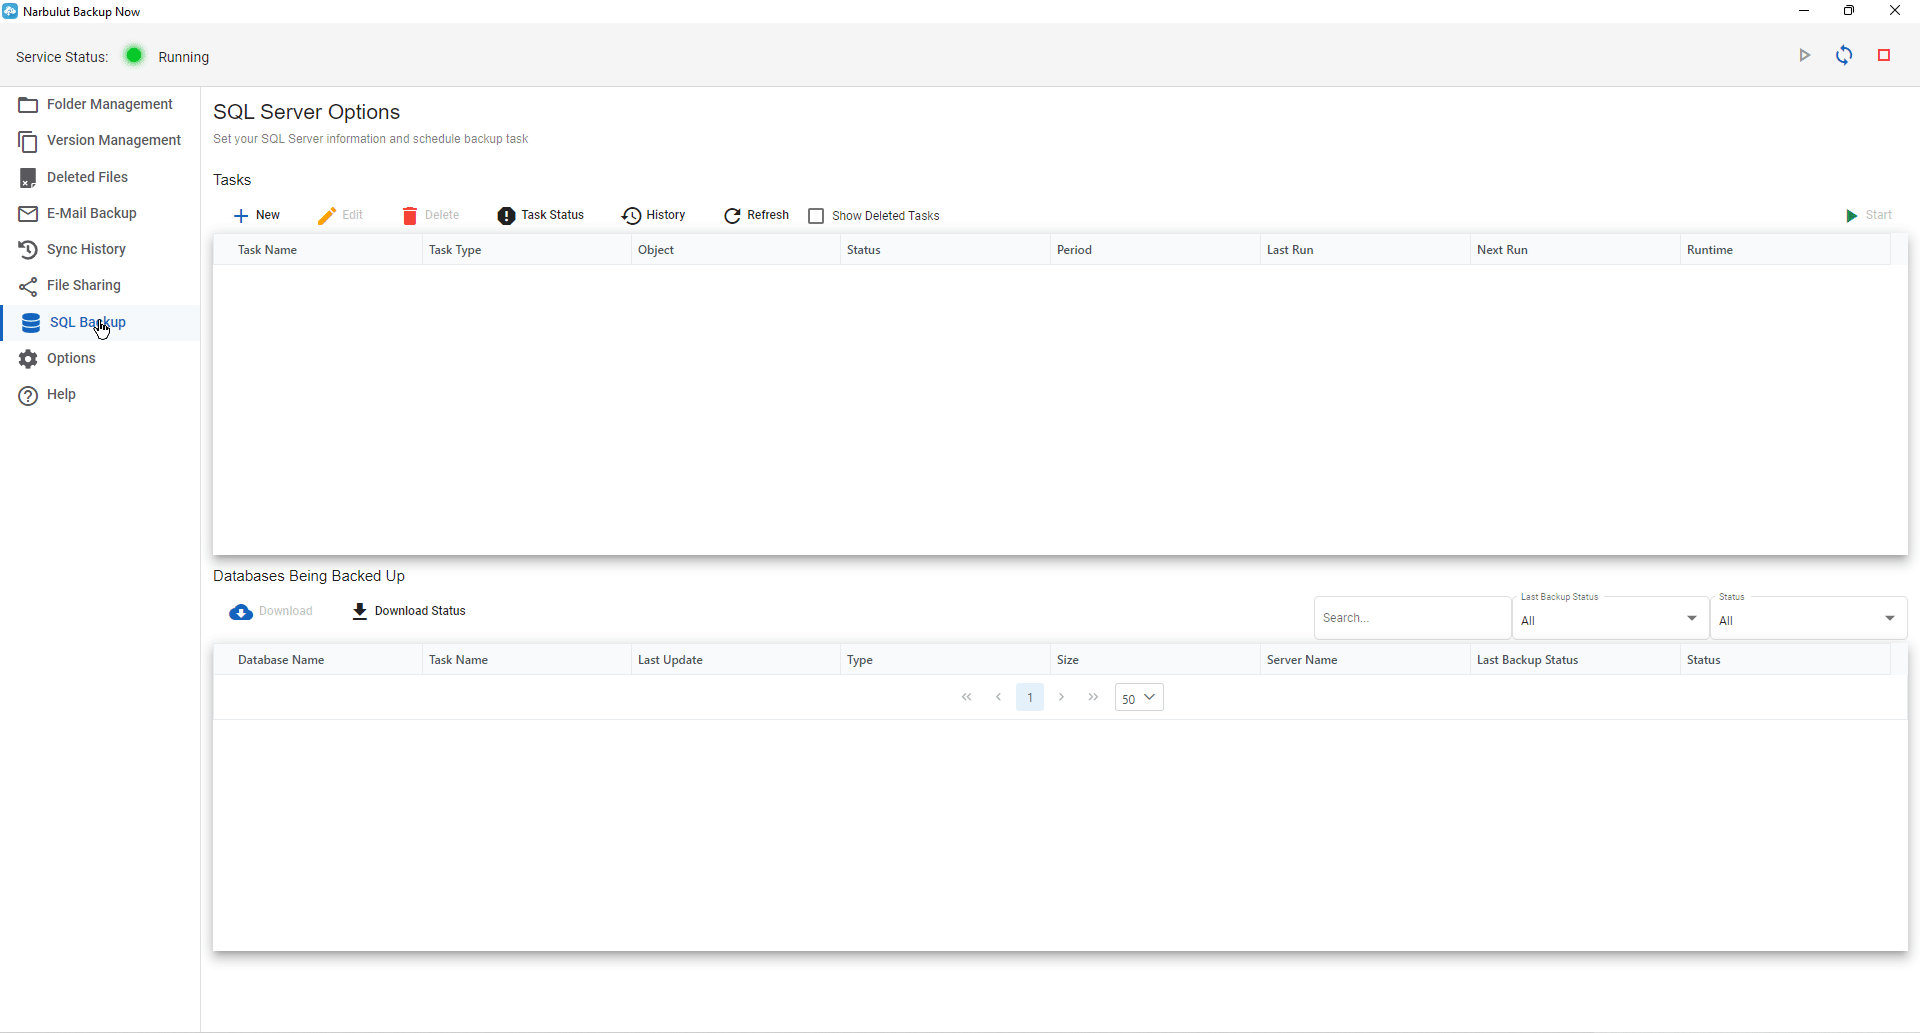Viewport: 1920px width, 1033px height.
Task: Open Version Management section
Action: pos(100,141)
